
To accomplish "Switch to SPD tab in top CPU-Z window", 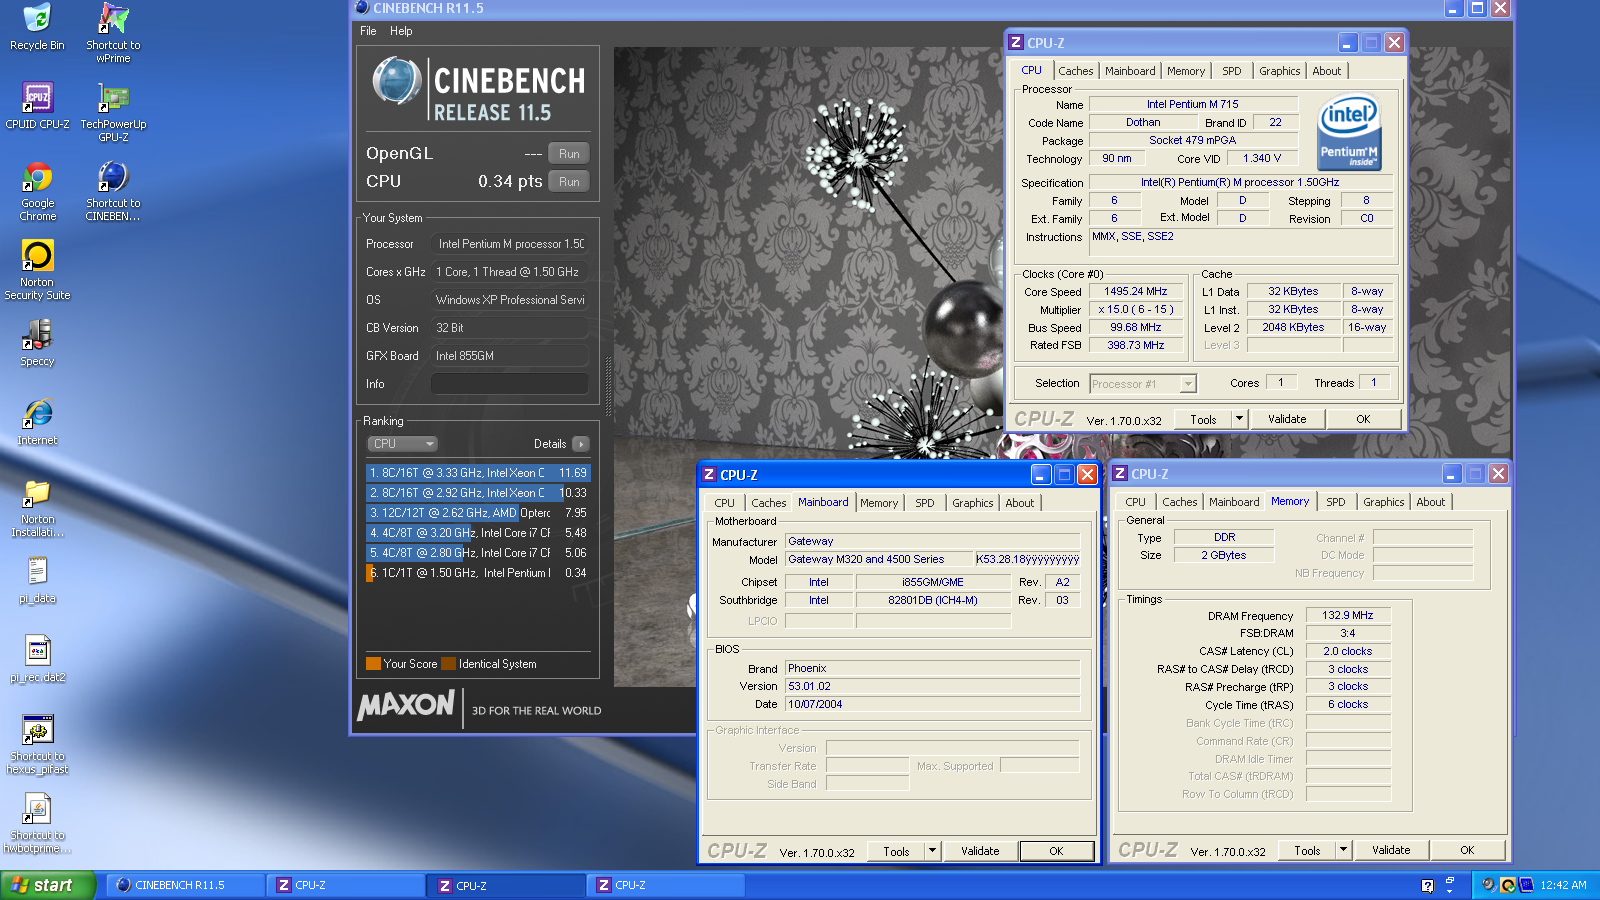I will pos(1231,71).
